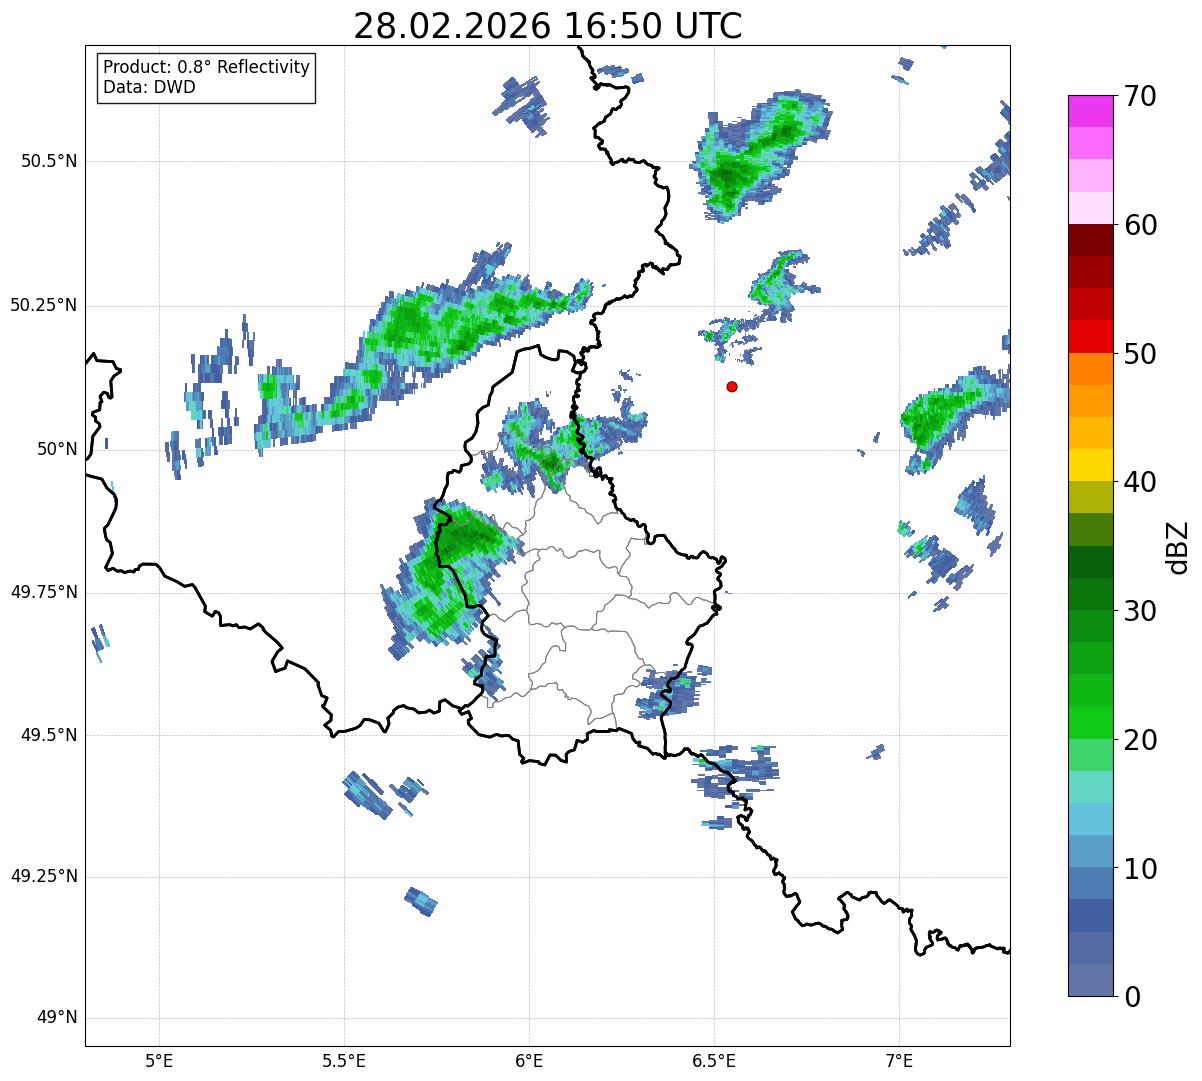Click the 50.25°N latitude label
The height and width of the screenshot is (1081, 1202).
point(44,305)
